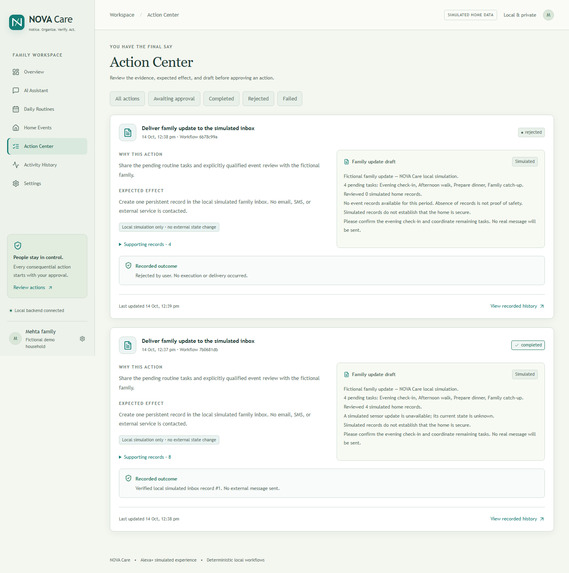Click 'Rejected by user' outcome text

pyautogui.click(x=191, y=276)
